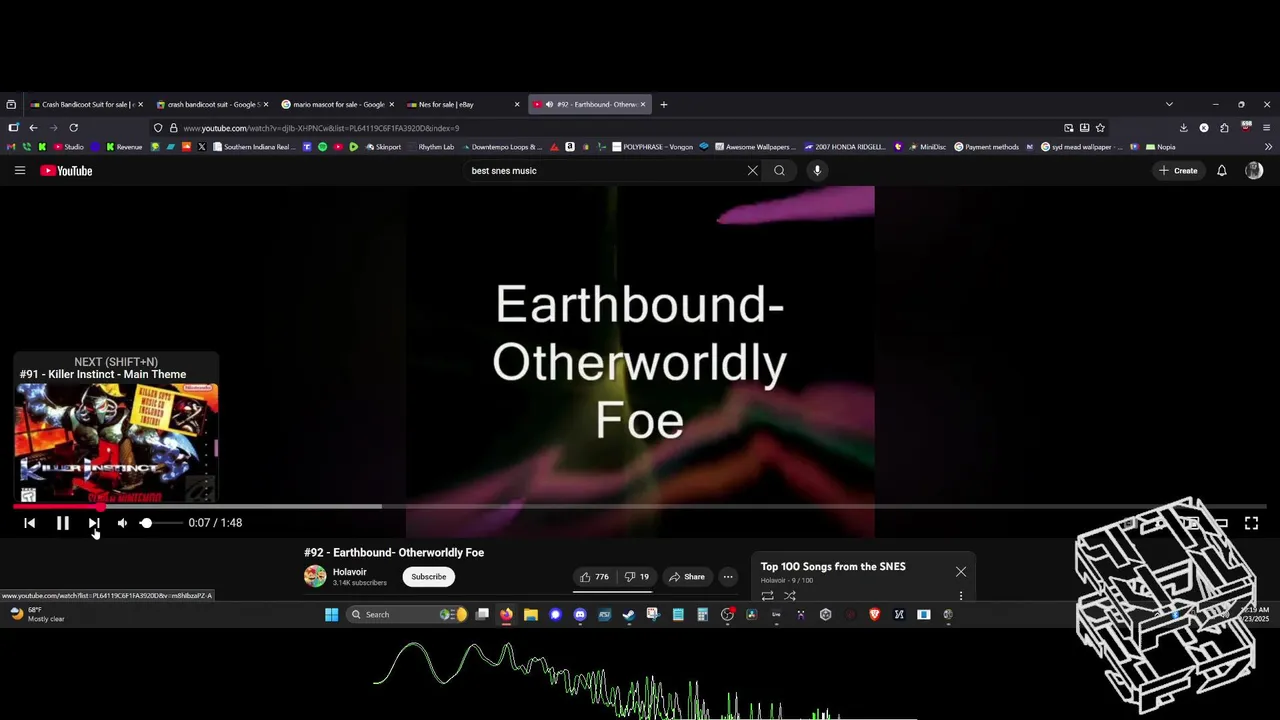Show more bookmarks chevron
This screenshot has height=720, width=1280.
(x=1268, y=147)
